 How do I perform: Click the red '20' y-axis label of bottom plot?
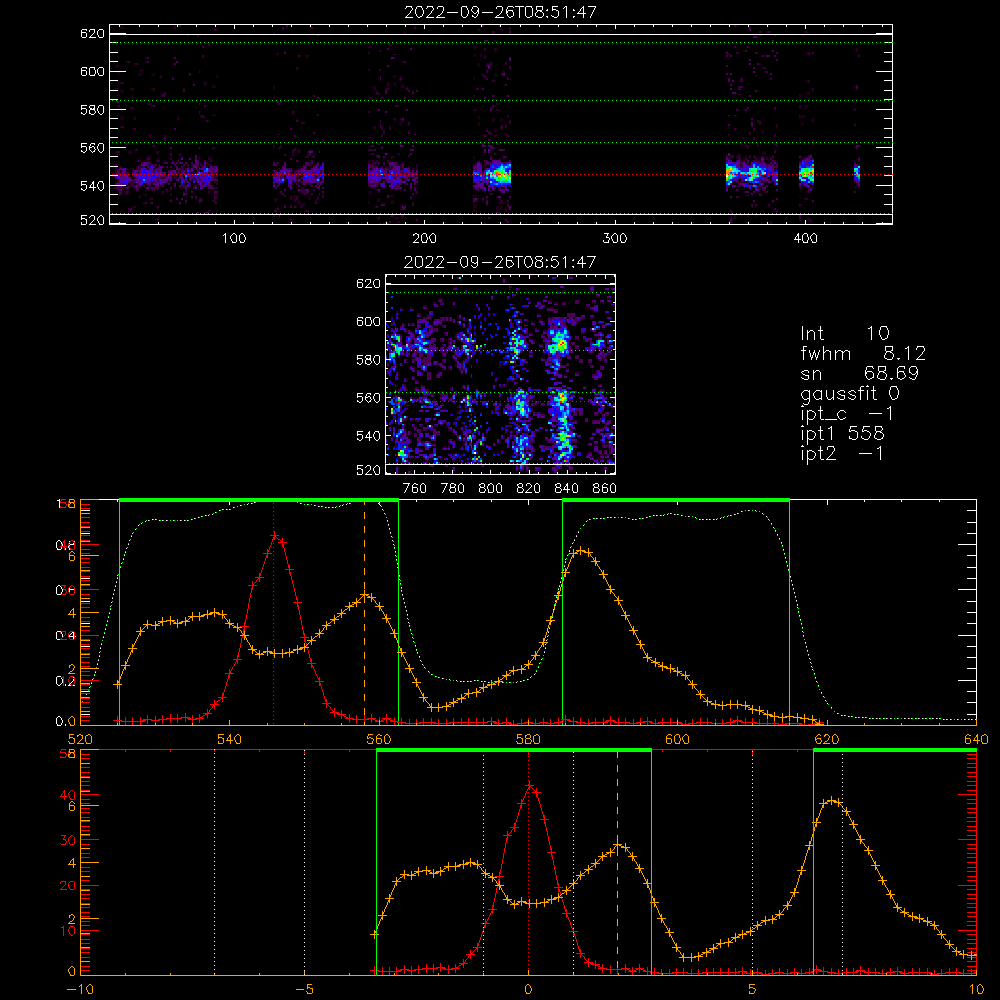pos(68,886)
